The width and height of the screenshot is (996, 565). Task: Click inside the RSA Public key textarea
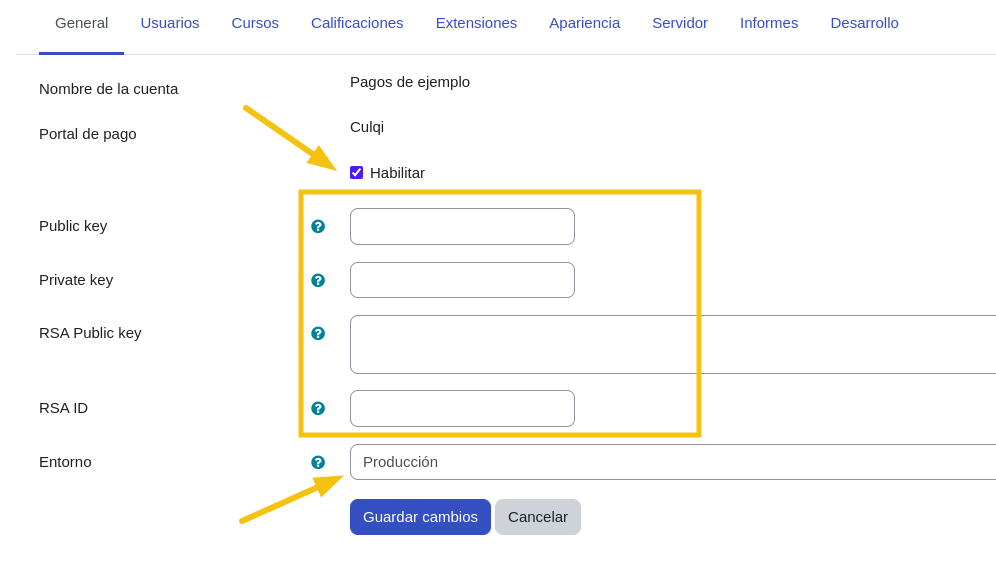672,344
